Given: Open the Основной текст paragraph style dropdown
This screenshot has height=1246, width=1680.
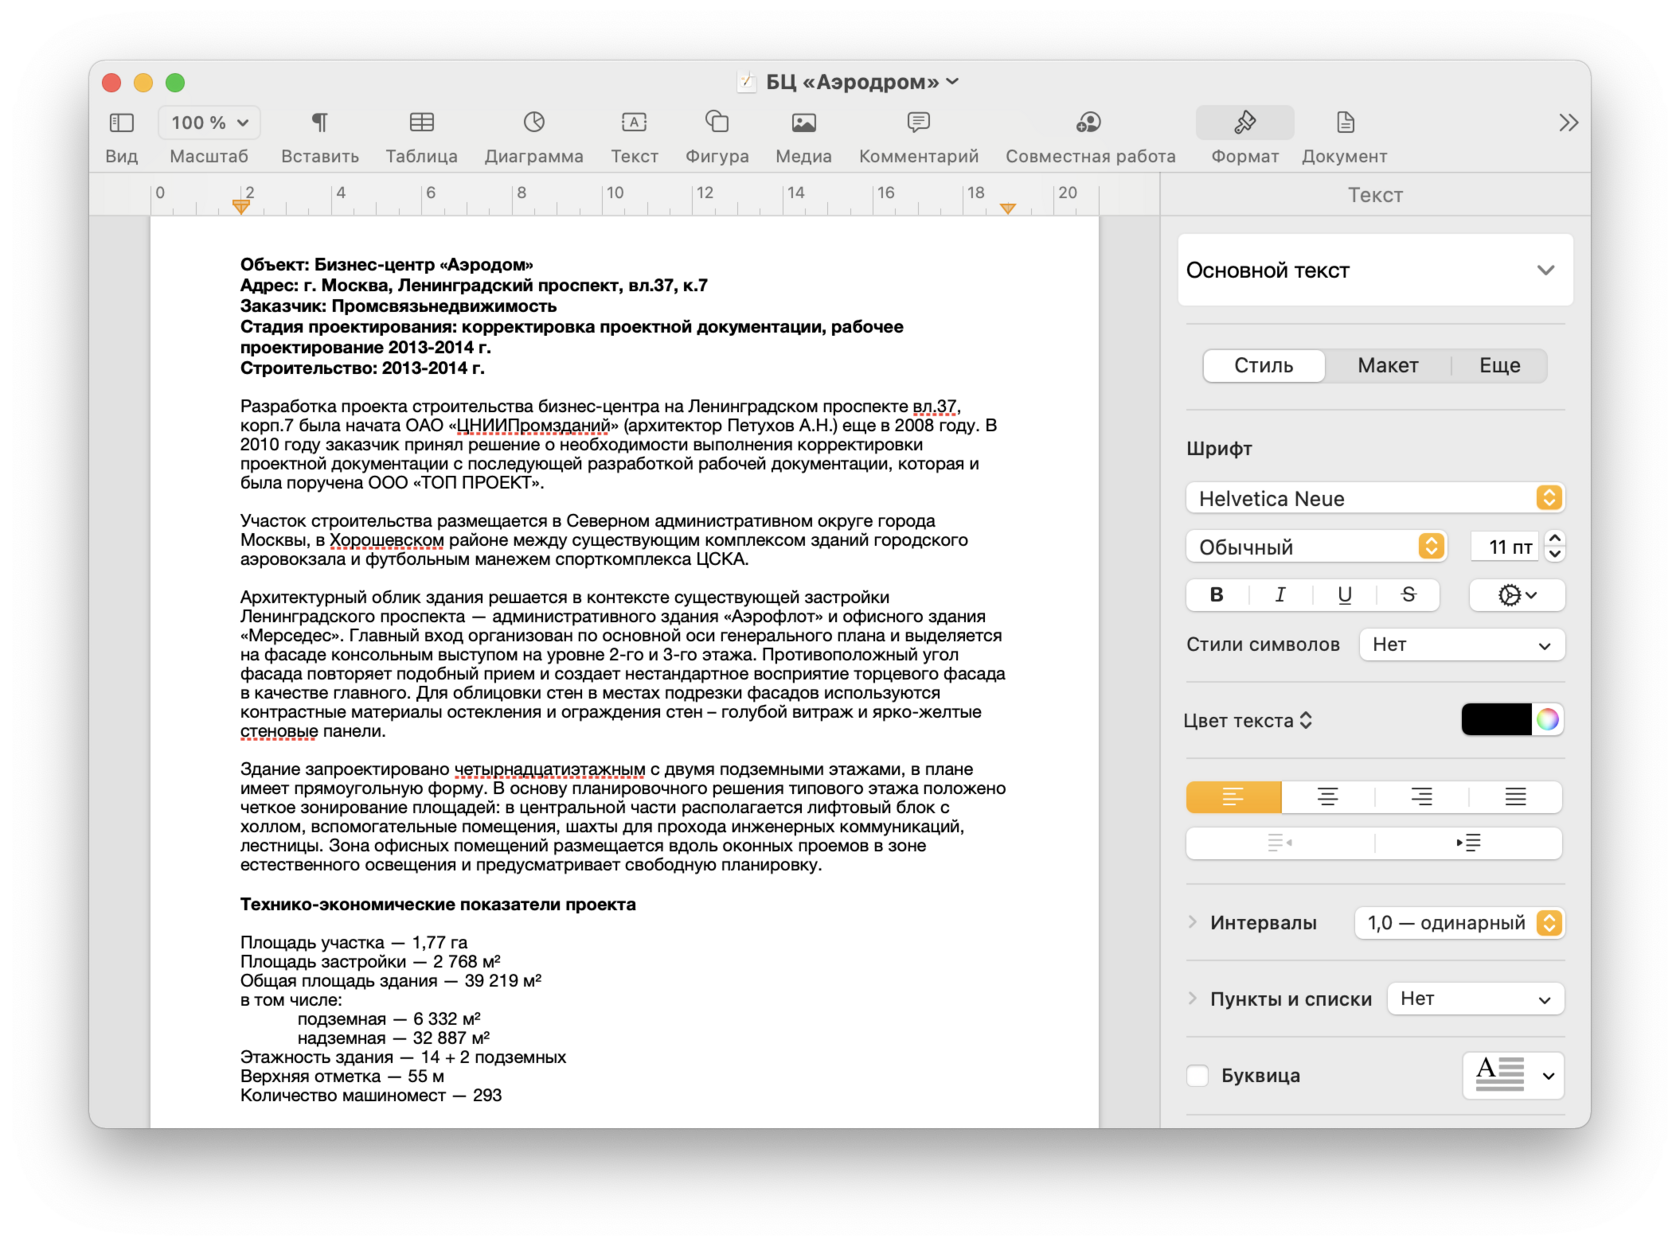Looking at the screenshot, I should point(1375,270).
